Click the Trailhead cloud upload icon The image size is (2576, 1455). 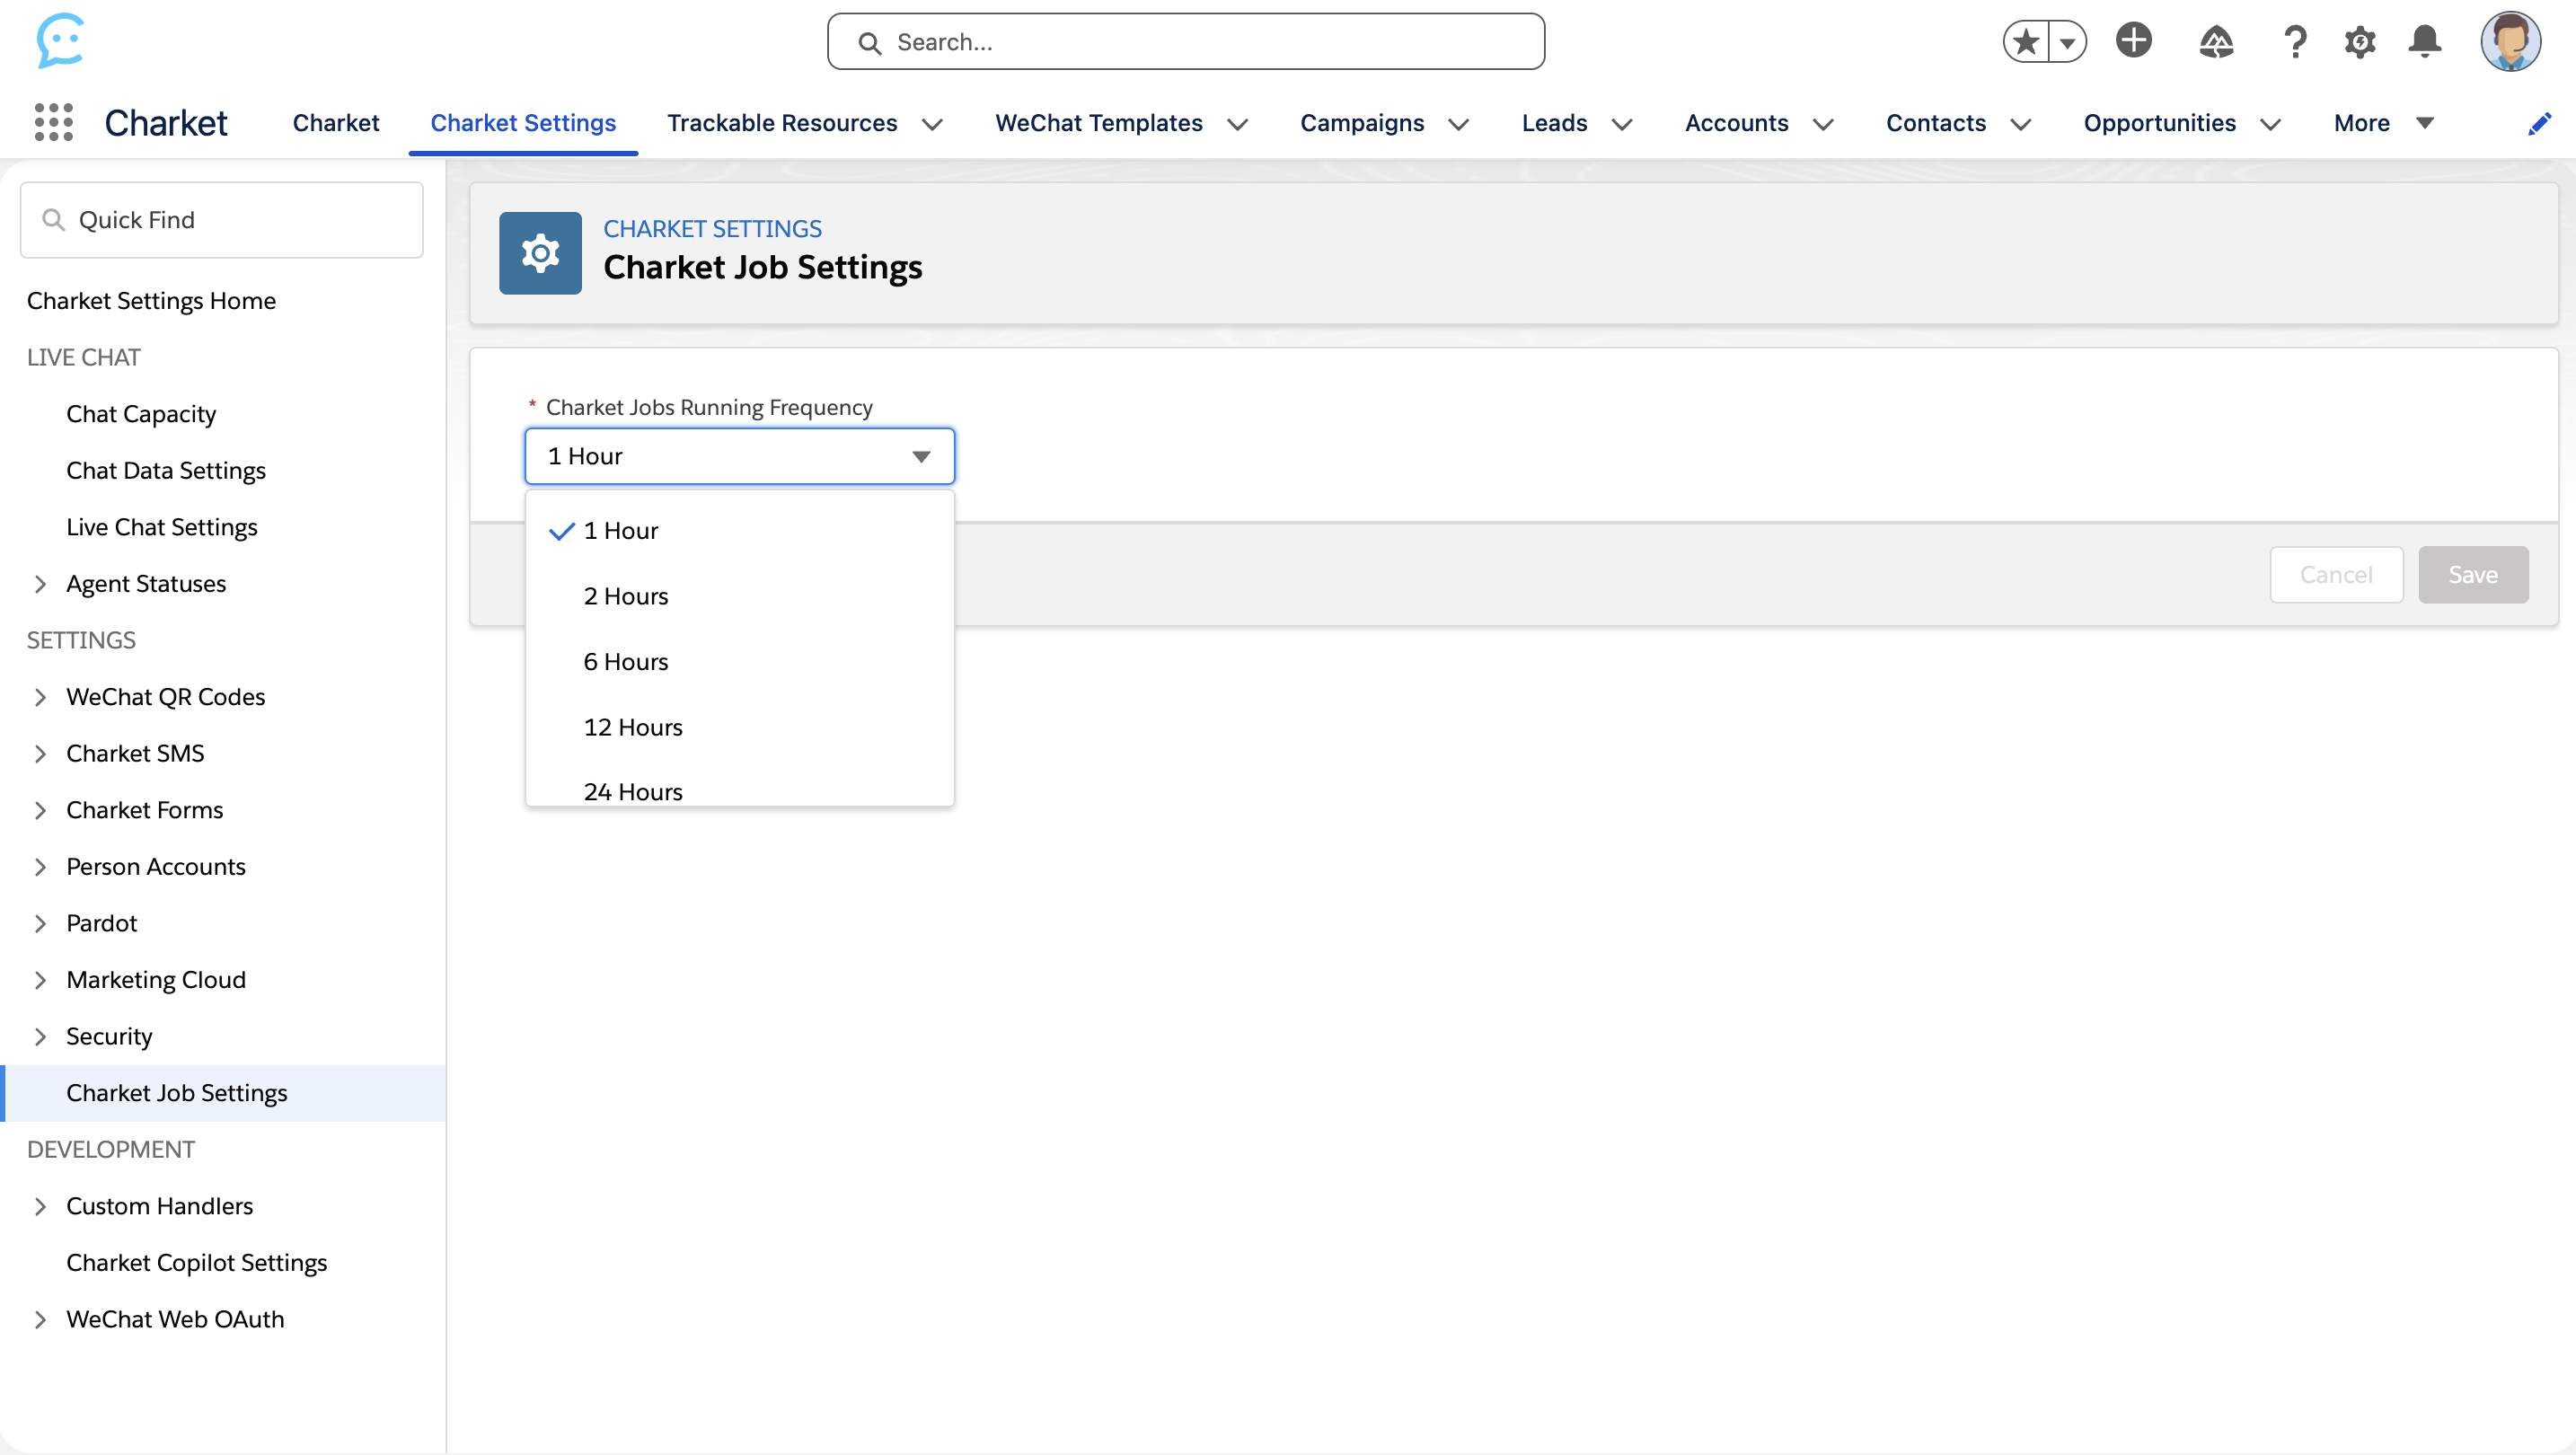pyautogui.click(x=2216, y=41)
